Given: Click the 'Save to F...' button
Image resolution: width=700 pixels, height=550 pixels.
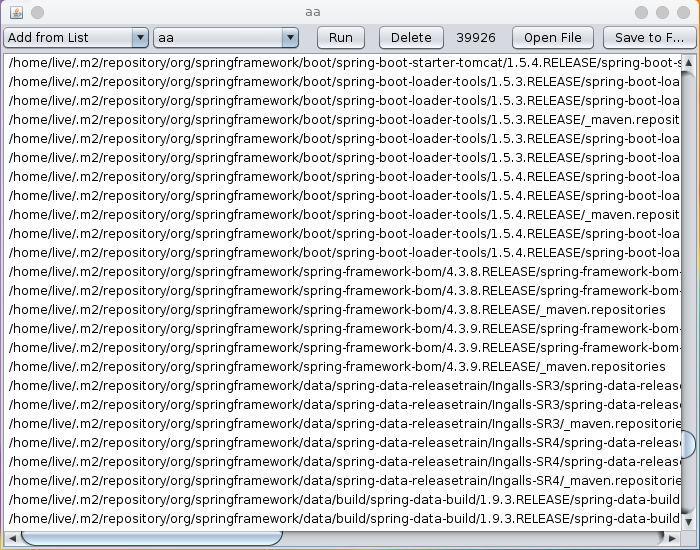Looking at the screenshot, I should click(x=649, y=38).
